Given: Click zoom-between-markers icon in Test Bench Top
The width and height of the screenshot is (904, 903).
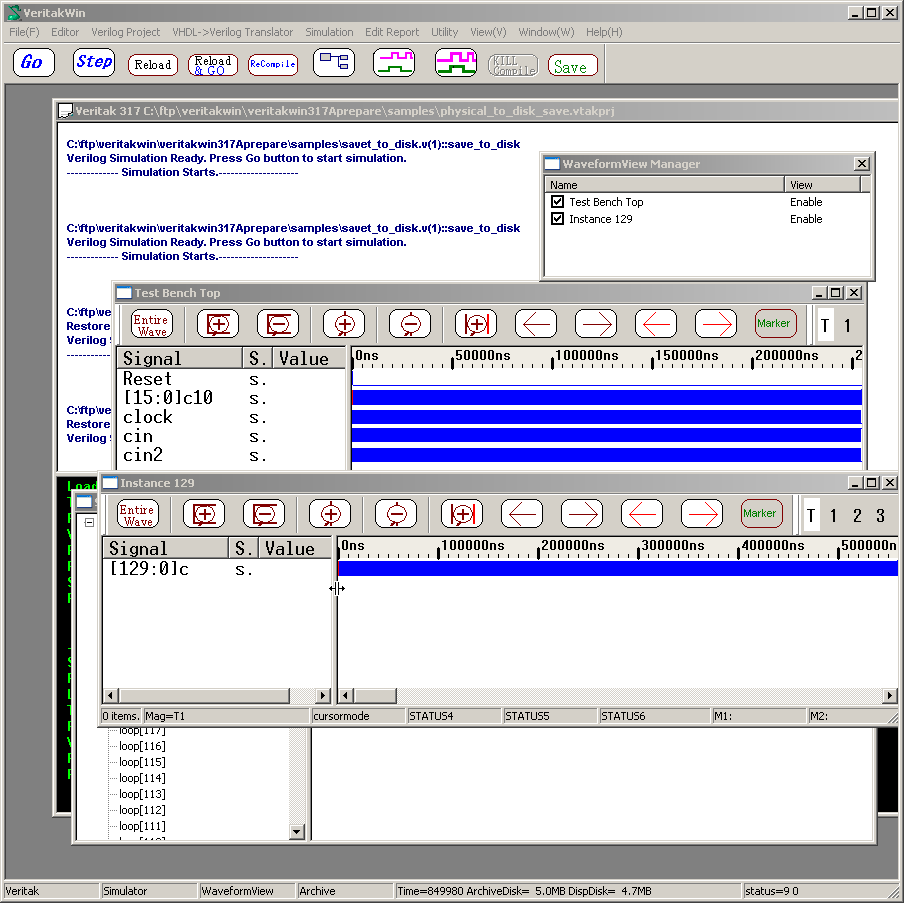Looking at the screenshot, I should [476, 323].
